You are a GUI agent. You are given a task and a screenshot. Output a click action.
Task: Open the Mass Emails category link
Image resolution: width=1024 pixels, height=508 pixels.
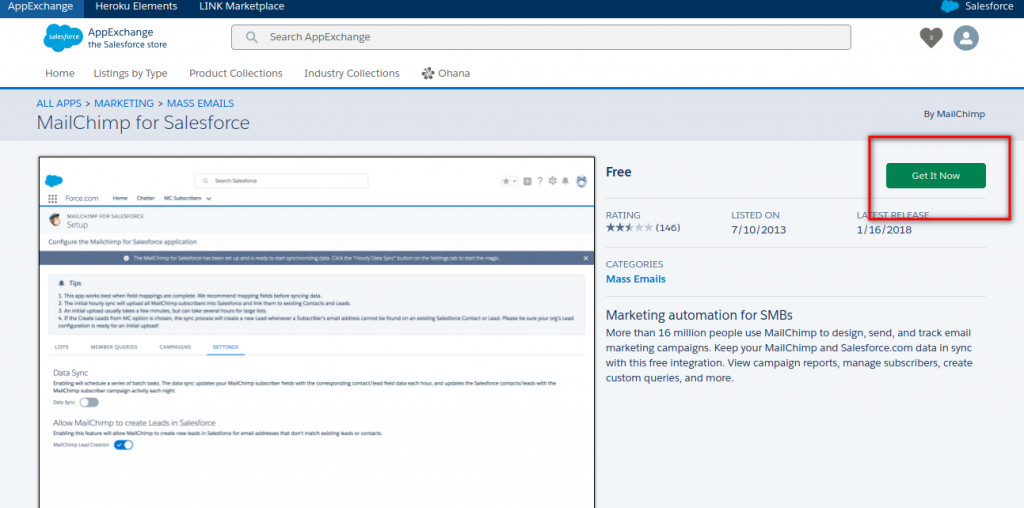(635, 279)
